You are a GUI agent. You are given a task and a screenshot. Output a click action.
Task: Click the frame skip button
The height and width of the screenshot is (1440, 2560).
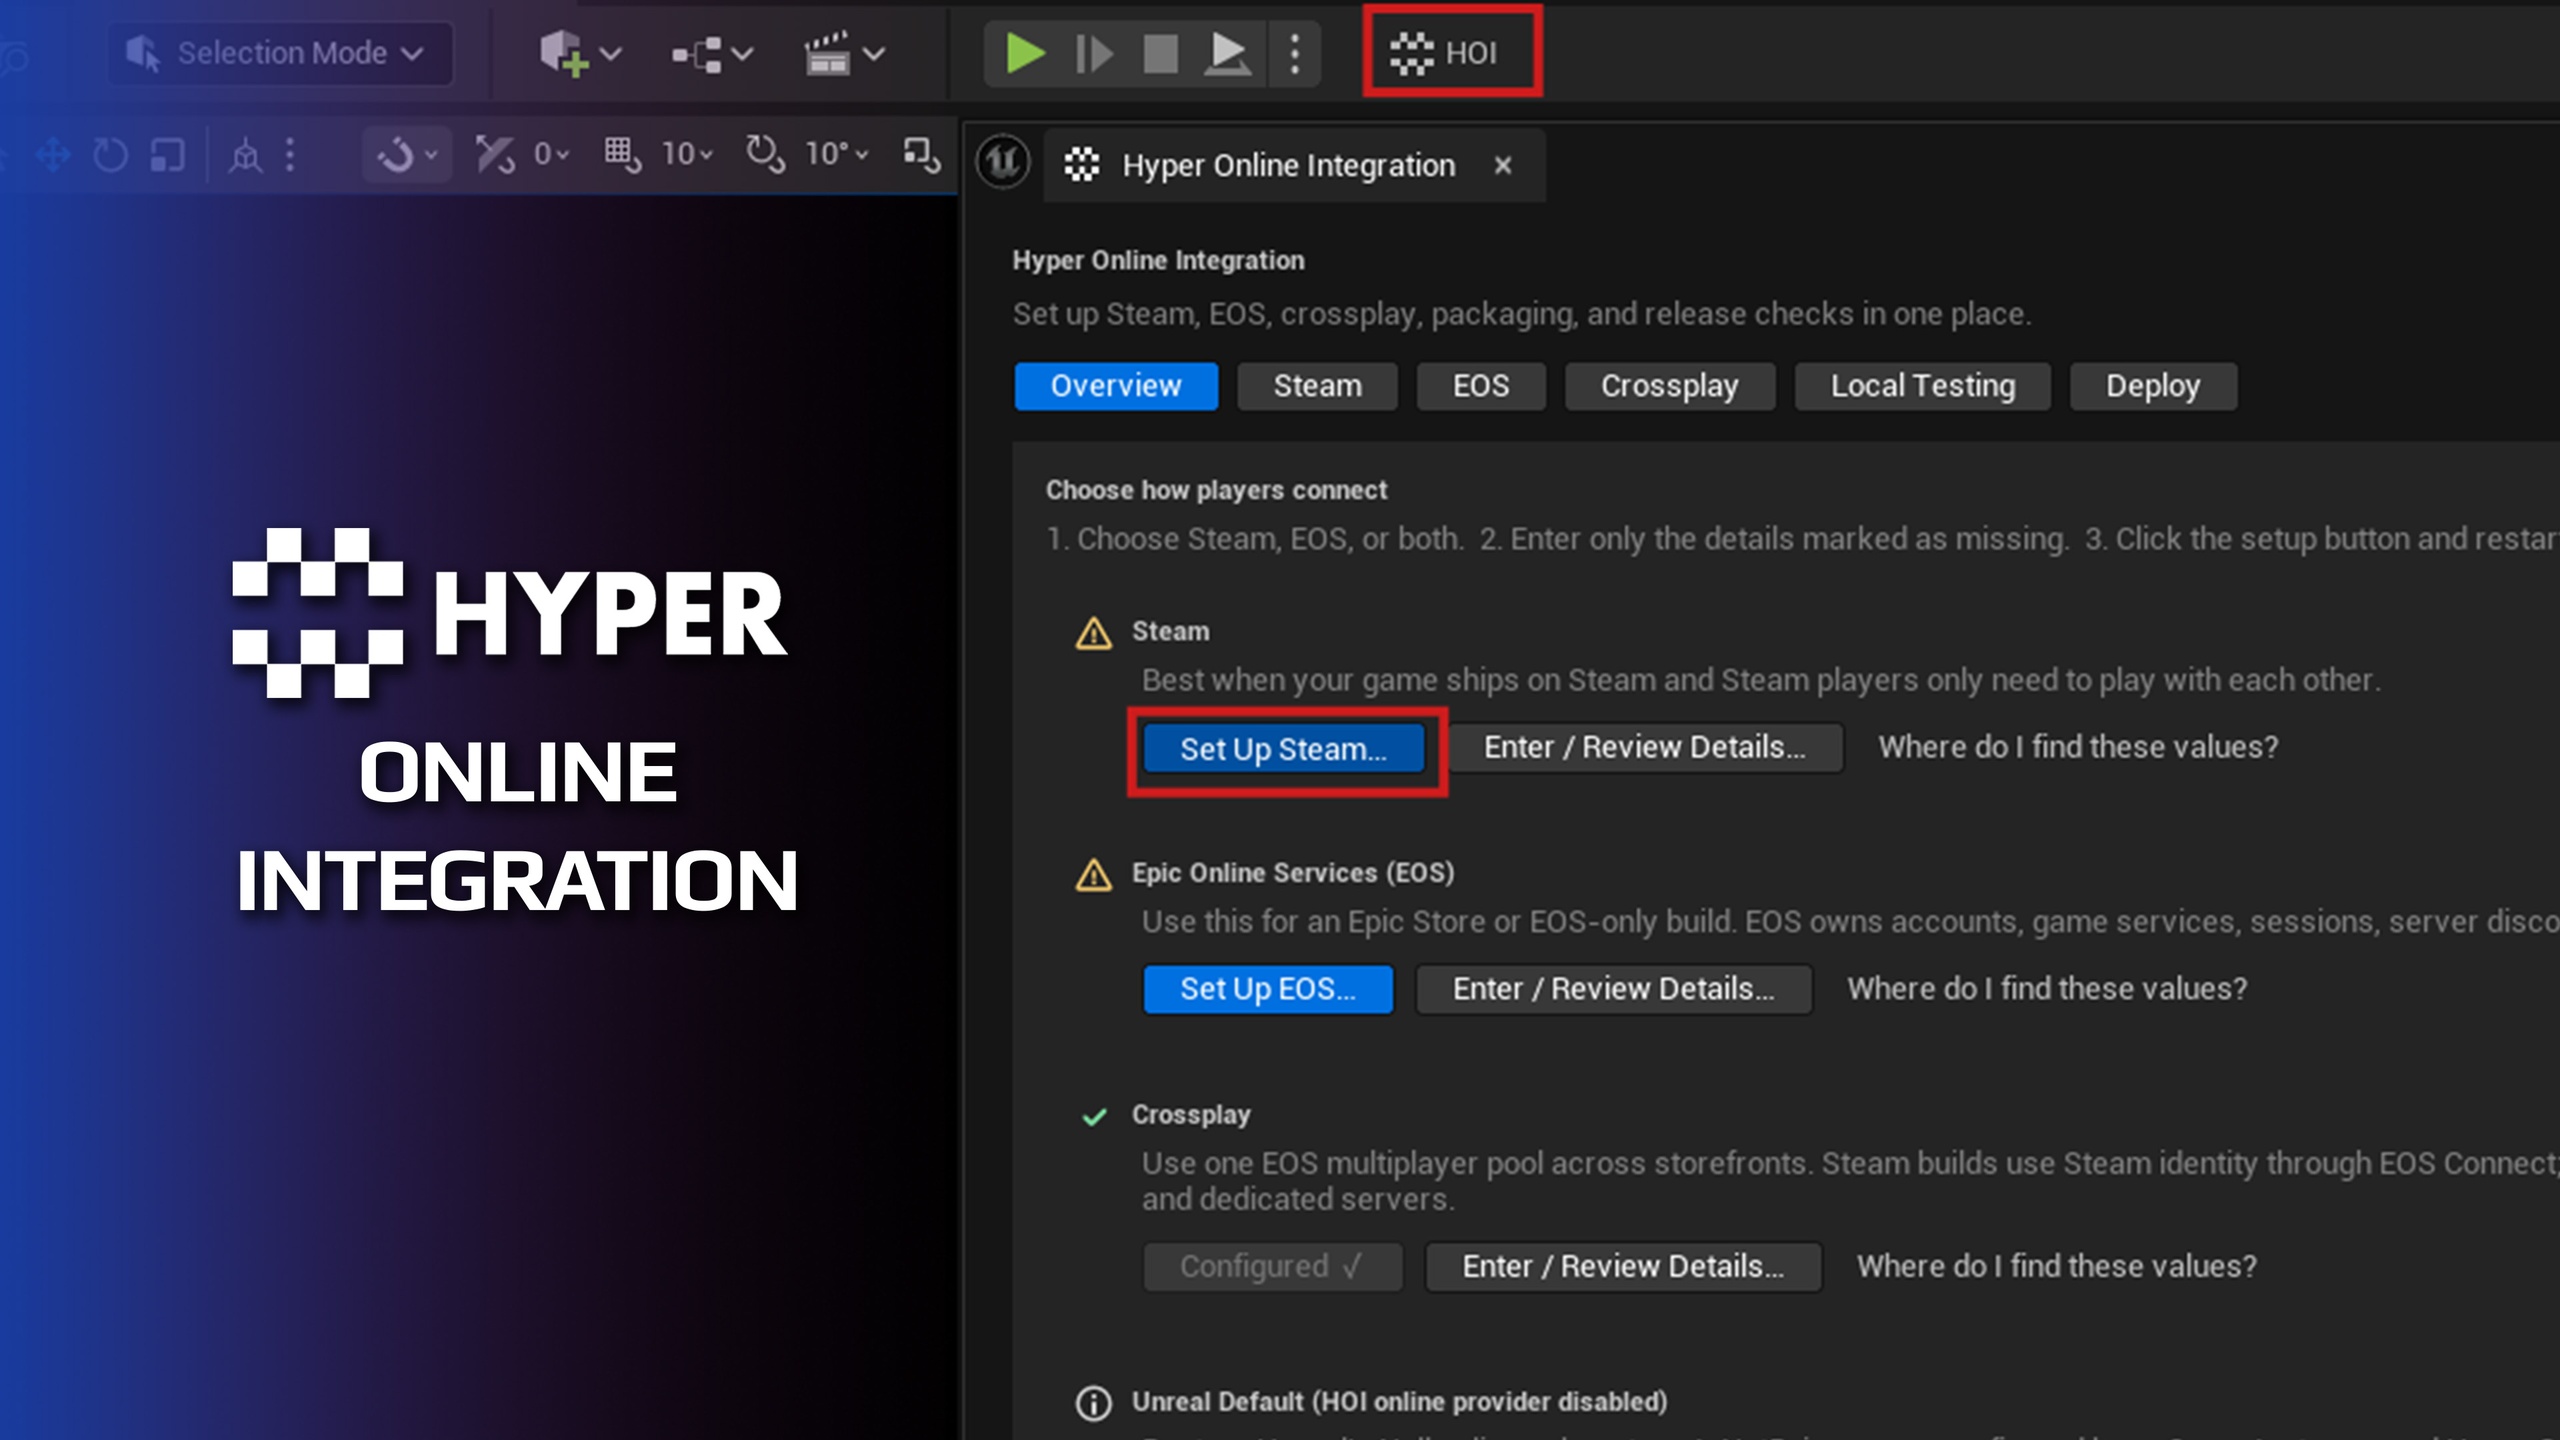pos(1093,53)
